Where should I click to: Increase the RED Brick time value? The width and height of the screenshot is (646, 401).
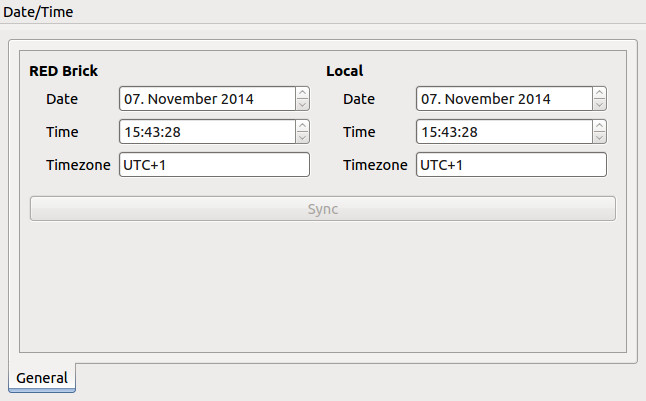point(302,126)
